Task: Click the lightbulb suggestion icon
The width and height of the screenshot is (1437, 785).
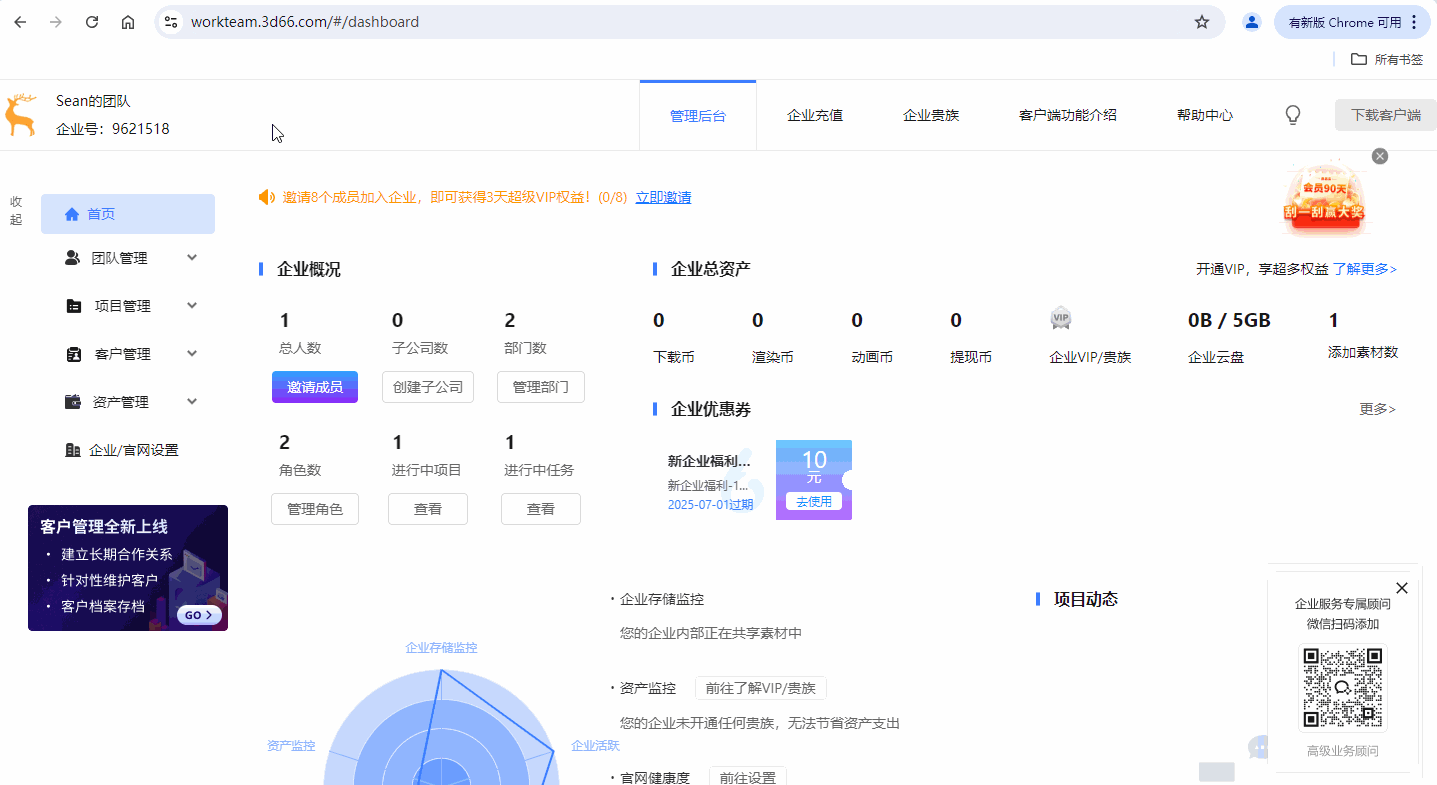Action: tap(1293, 115)
